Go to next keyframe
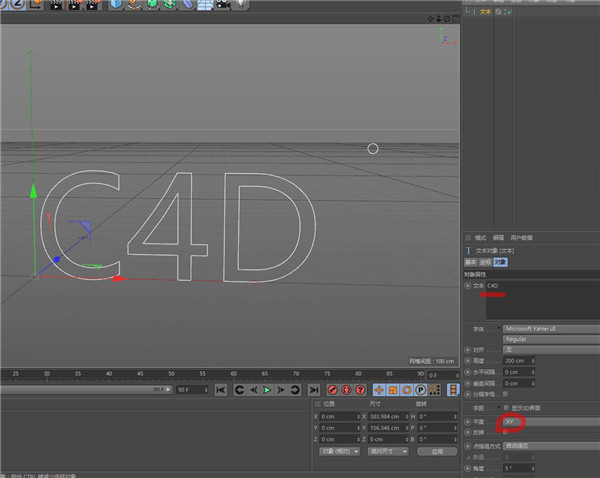The image size is (600, 478). click(x=295, y=390)
